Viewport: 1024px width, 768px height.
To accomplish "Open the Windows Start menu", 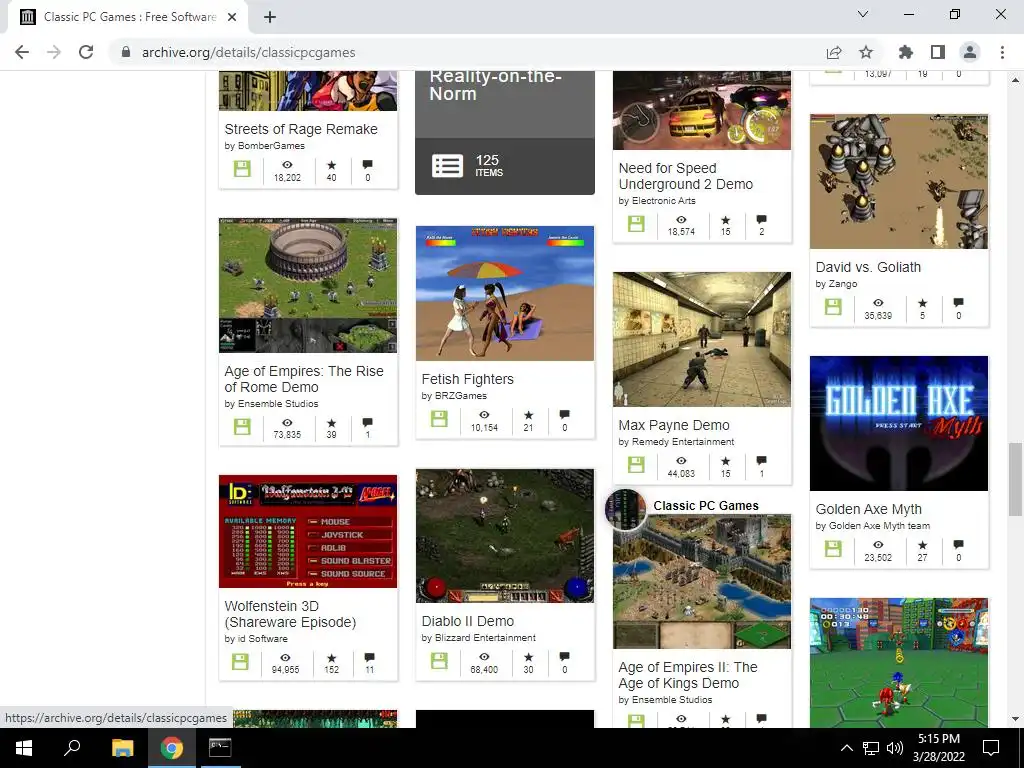I will [24, 748].
